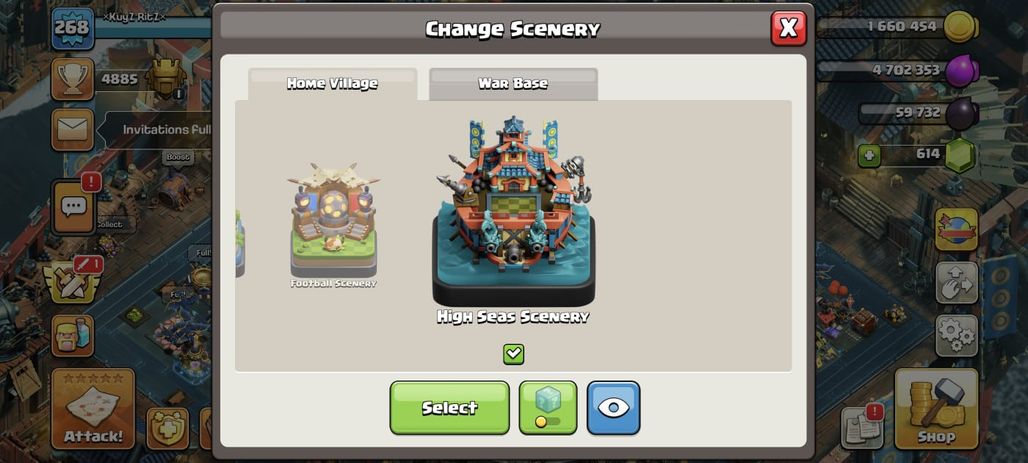
Task: Open the Shop button
Action: point(936,409)
